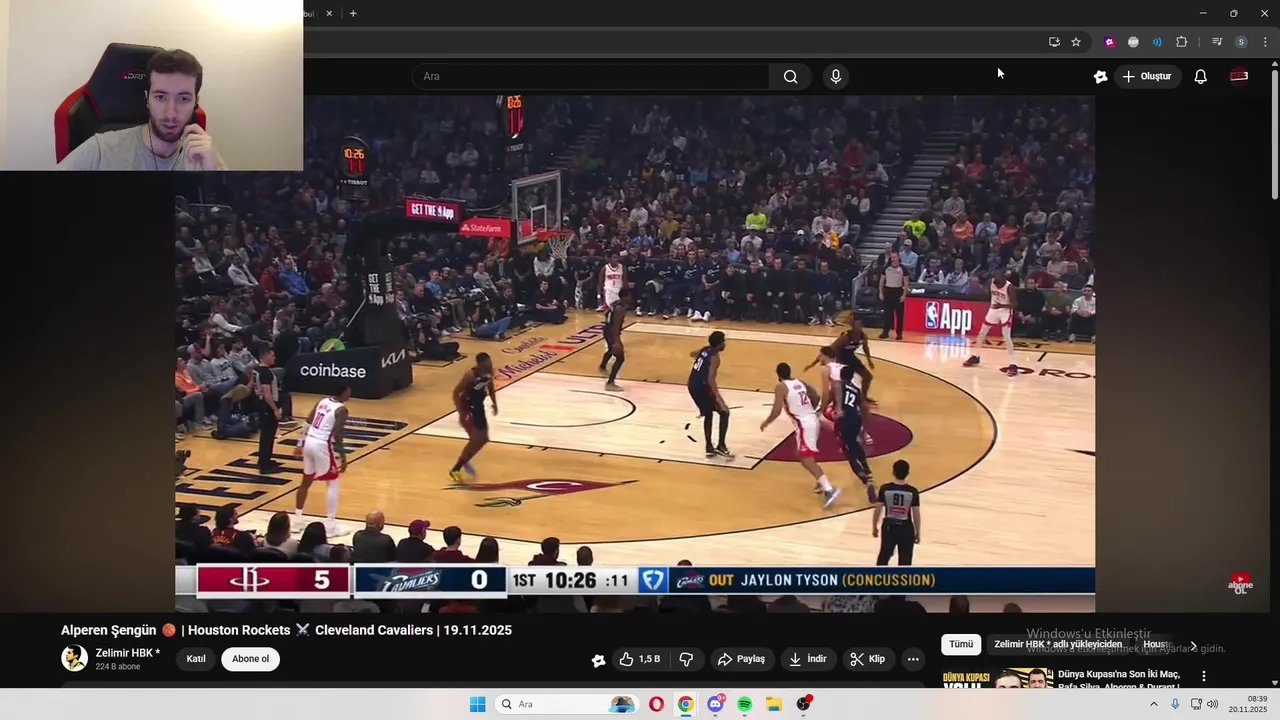Open the Zelimir HBK * channel name link
This screenshot has height=720, width=1280.
128,653
